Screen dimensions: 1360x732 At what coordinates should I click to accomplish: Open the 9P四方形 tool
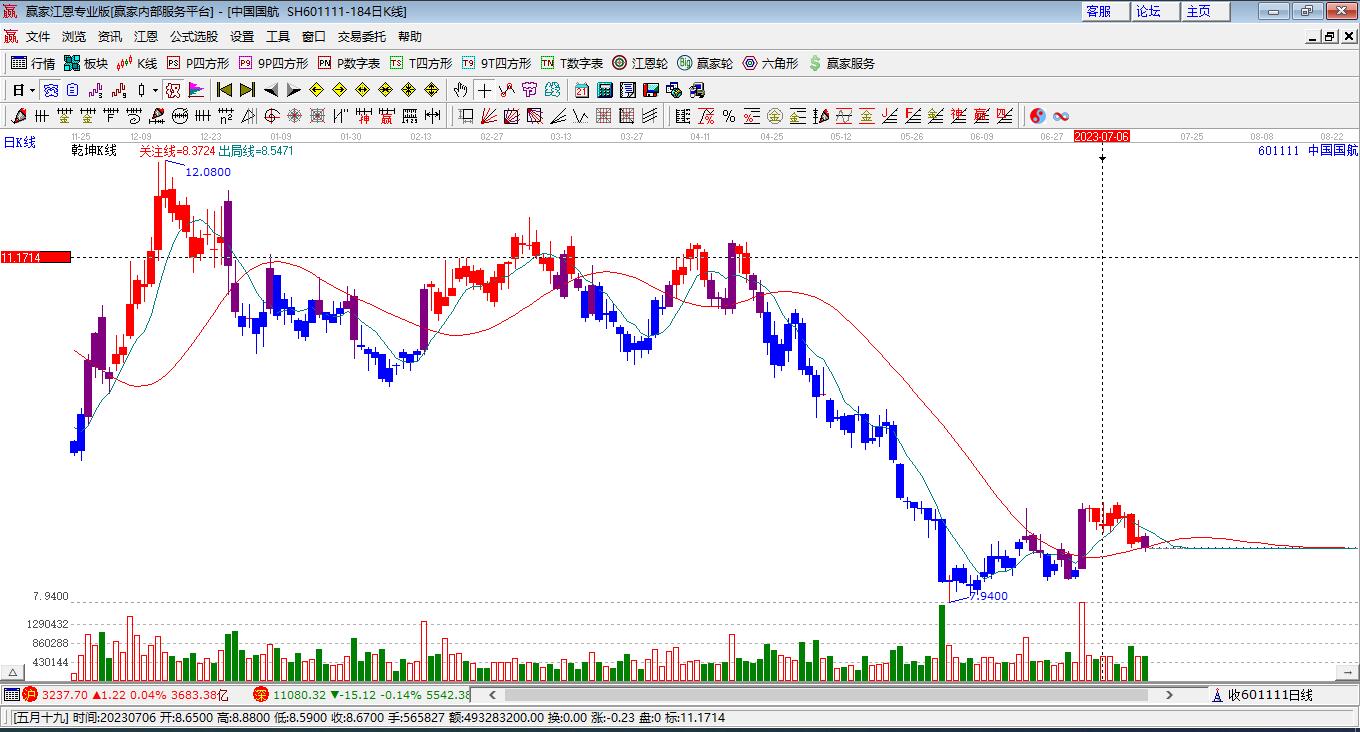(273, 63)
